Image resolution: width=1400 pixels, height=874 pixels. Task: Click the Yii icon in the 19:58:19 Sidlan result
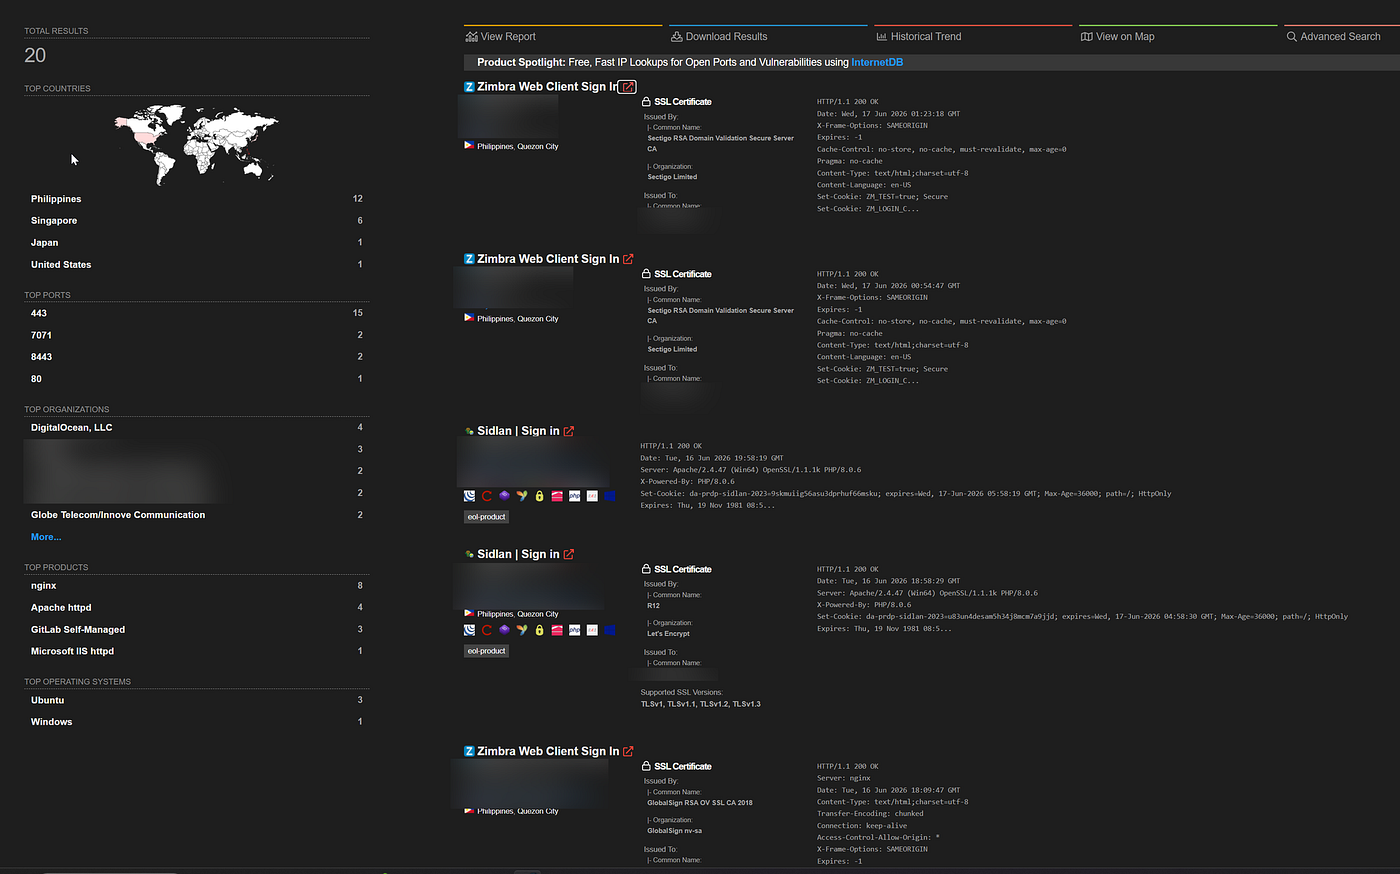click(522, 496)
